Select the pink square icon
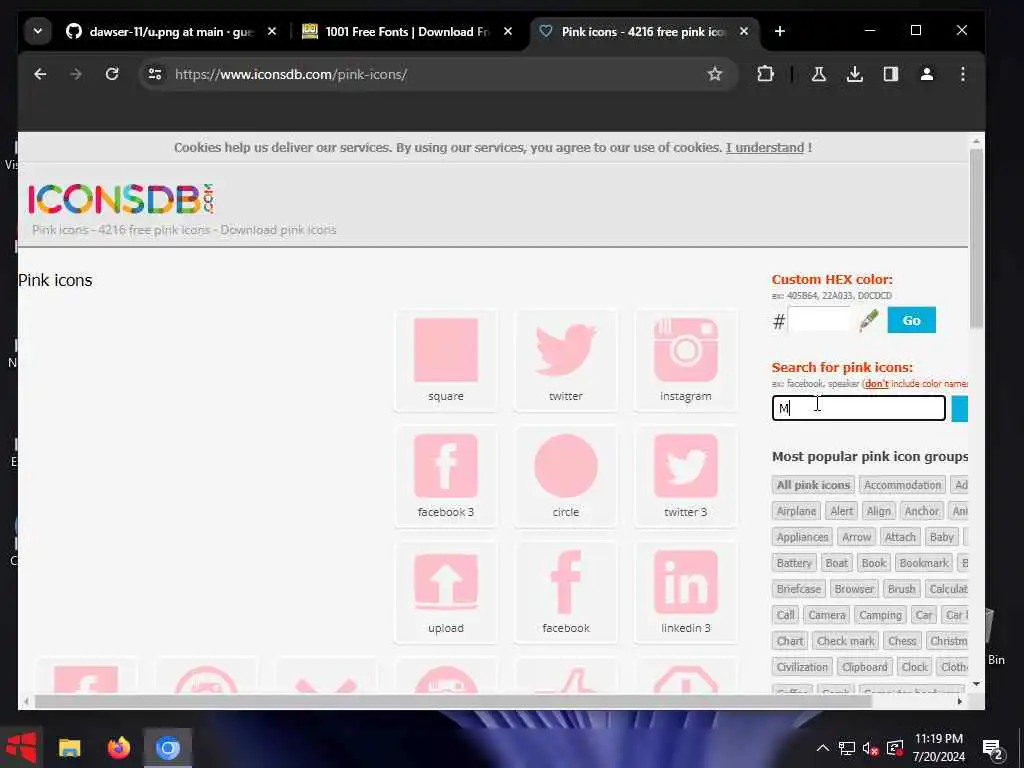The height and width of the screenshot is (768, 1024). pos(445,350)
